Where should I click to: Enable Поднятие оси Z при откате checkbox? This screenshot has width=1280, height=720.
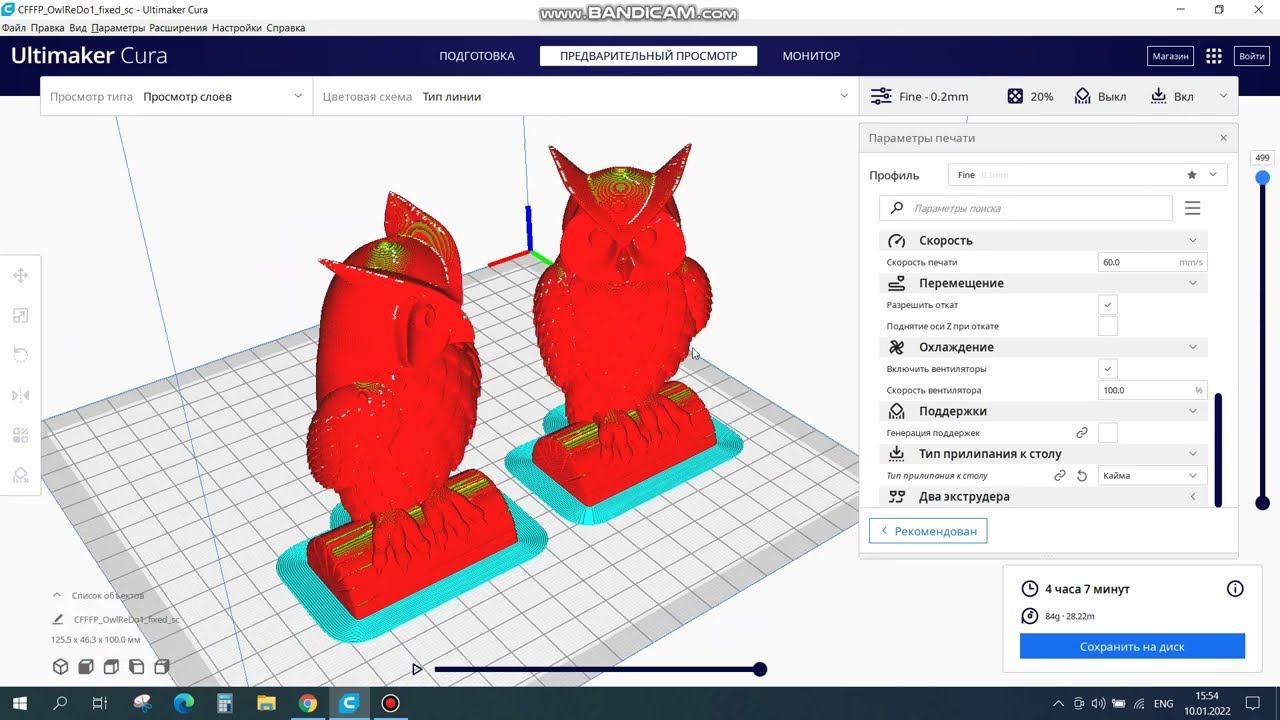(x=1107, y=326)
